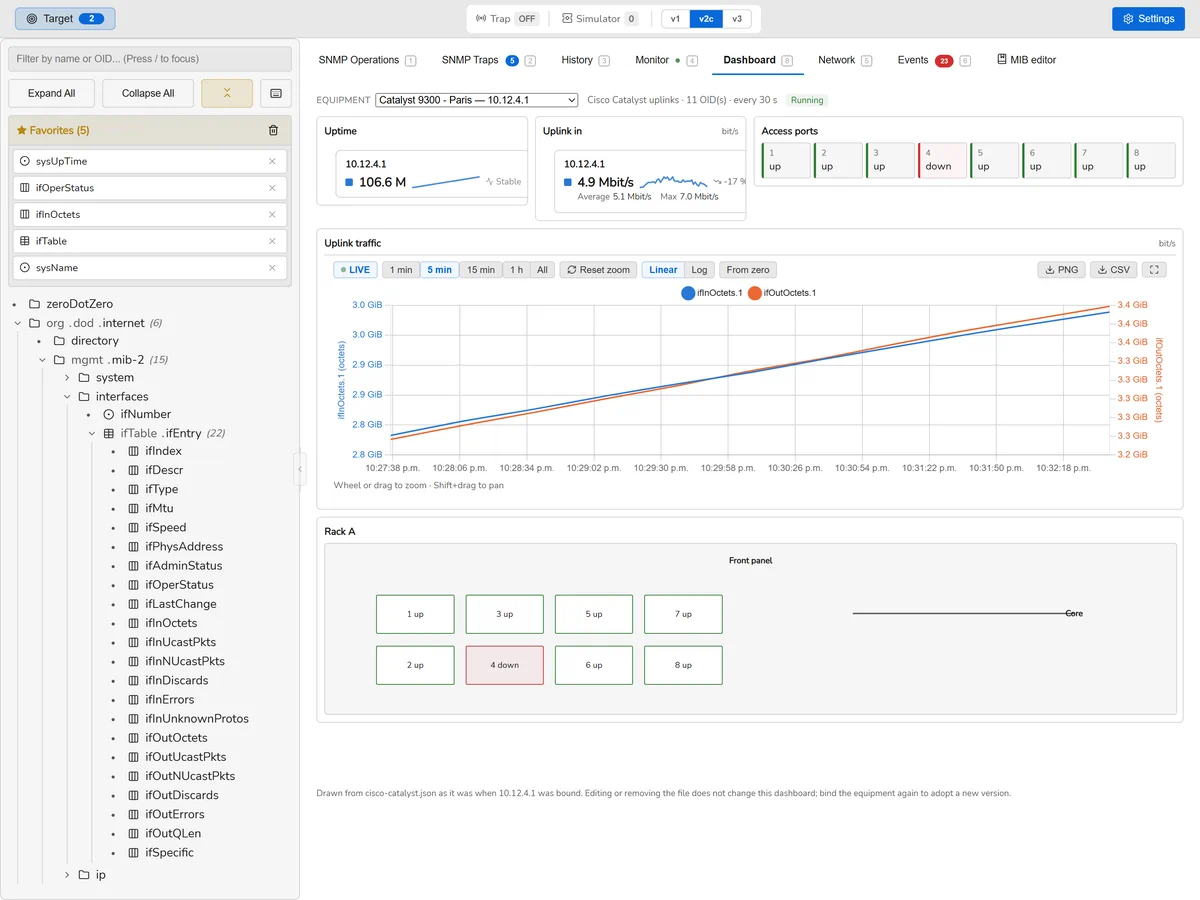
Task: Open the Network tab
Action: (x=845, y=60)
